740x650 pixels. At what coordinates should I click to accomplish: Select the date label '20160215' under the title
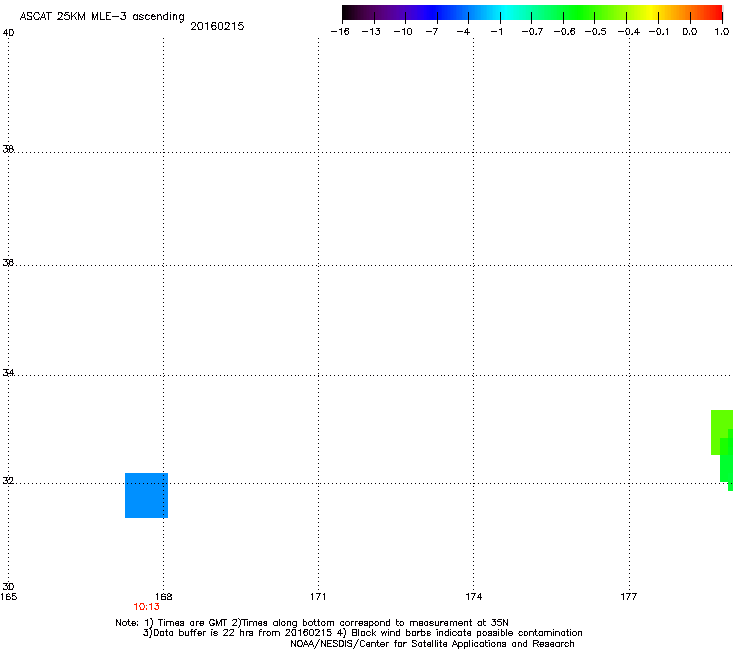(x=217, y=26)
